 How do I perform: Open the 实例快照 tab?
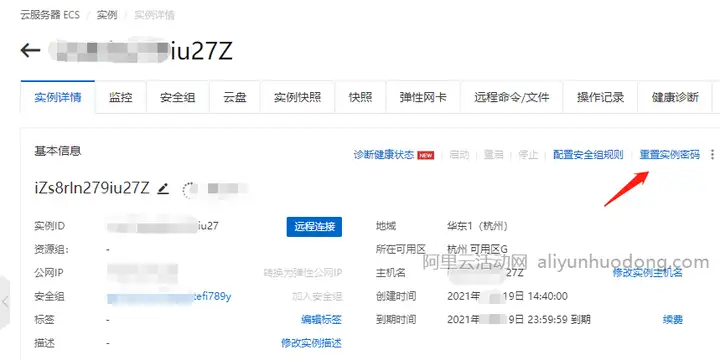(298, 97)
